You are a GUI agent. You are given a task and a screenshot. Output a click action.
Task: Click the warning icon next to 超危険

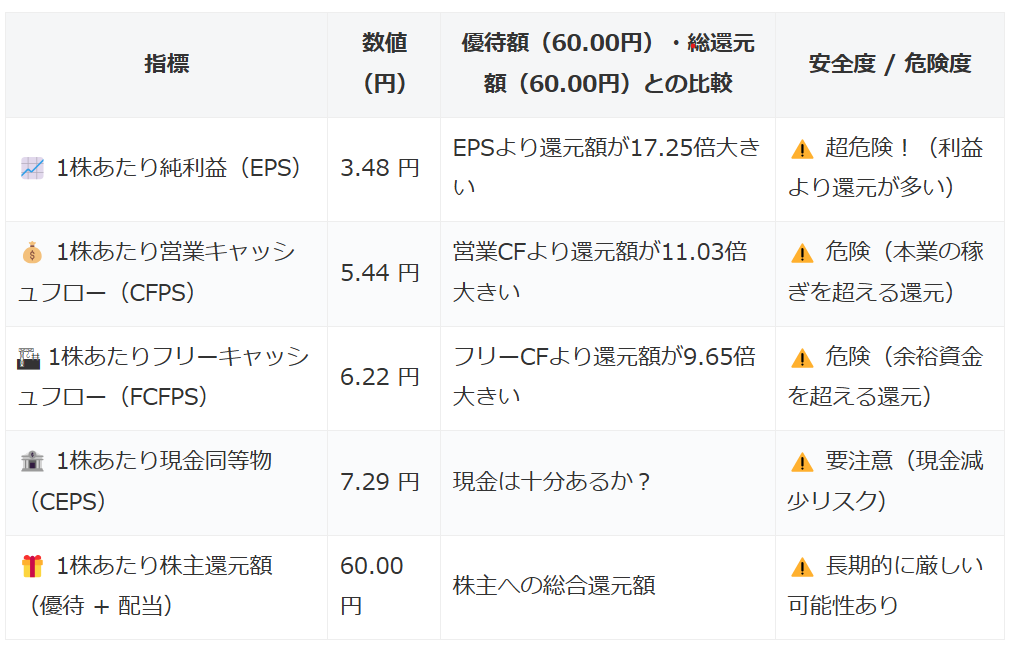point(802,149)
